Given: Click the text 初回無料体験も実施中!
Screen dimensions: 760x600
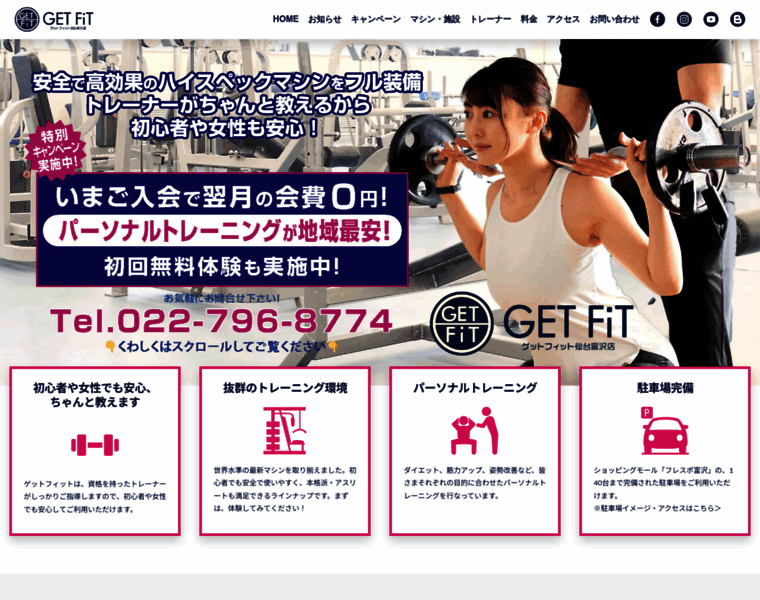Looking at the screenshot, I should 222,266.
